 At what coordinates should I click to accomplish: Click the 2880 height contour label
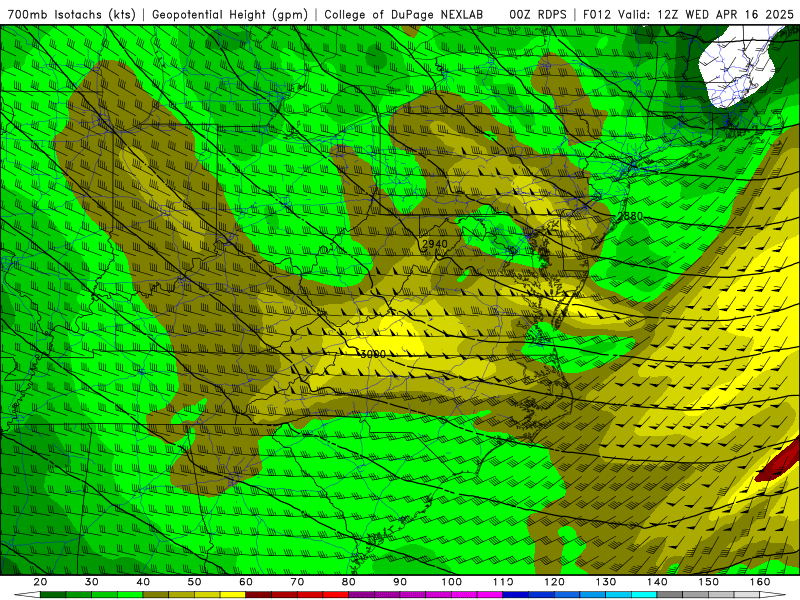coord(630,216)
